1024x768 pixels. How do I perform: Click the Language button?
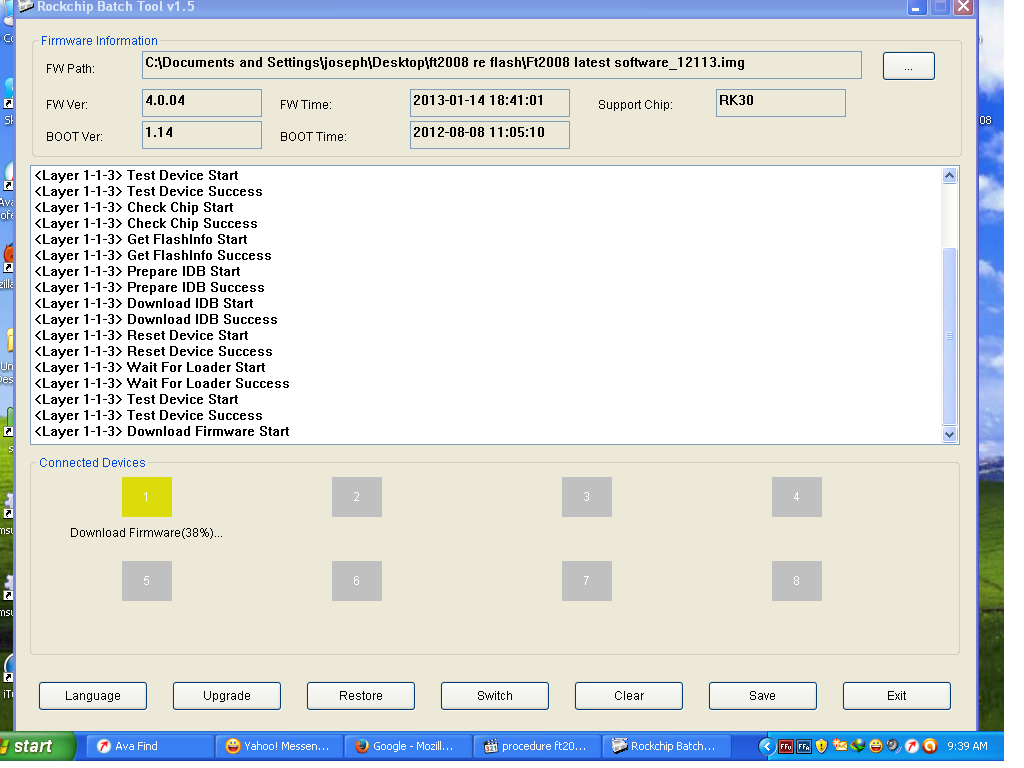coord(93,696)
